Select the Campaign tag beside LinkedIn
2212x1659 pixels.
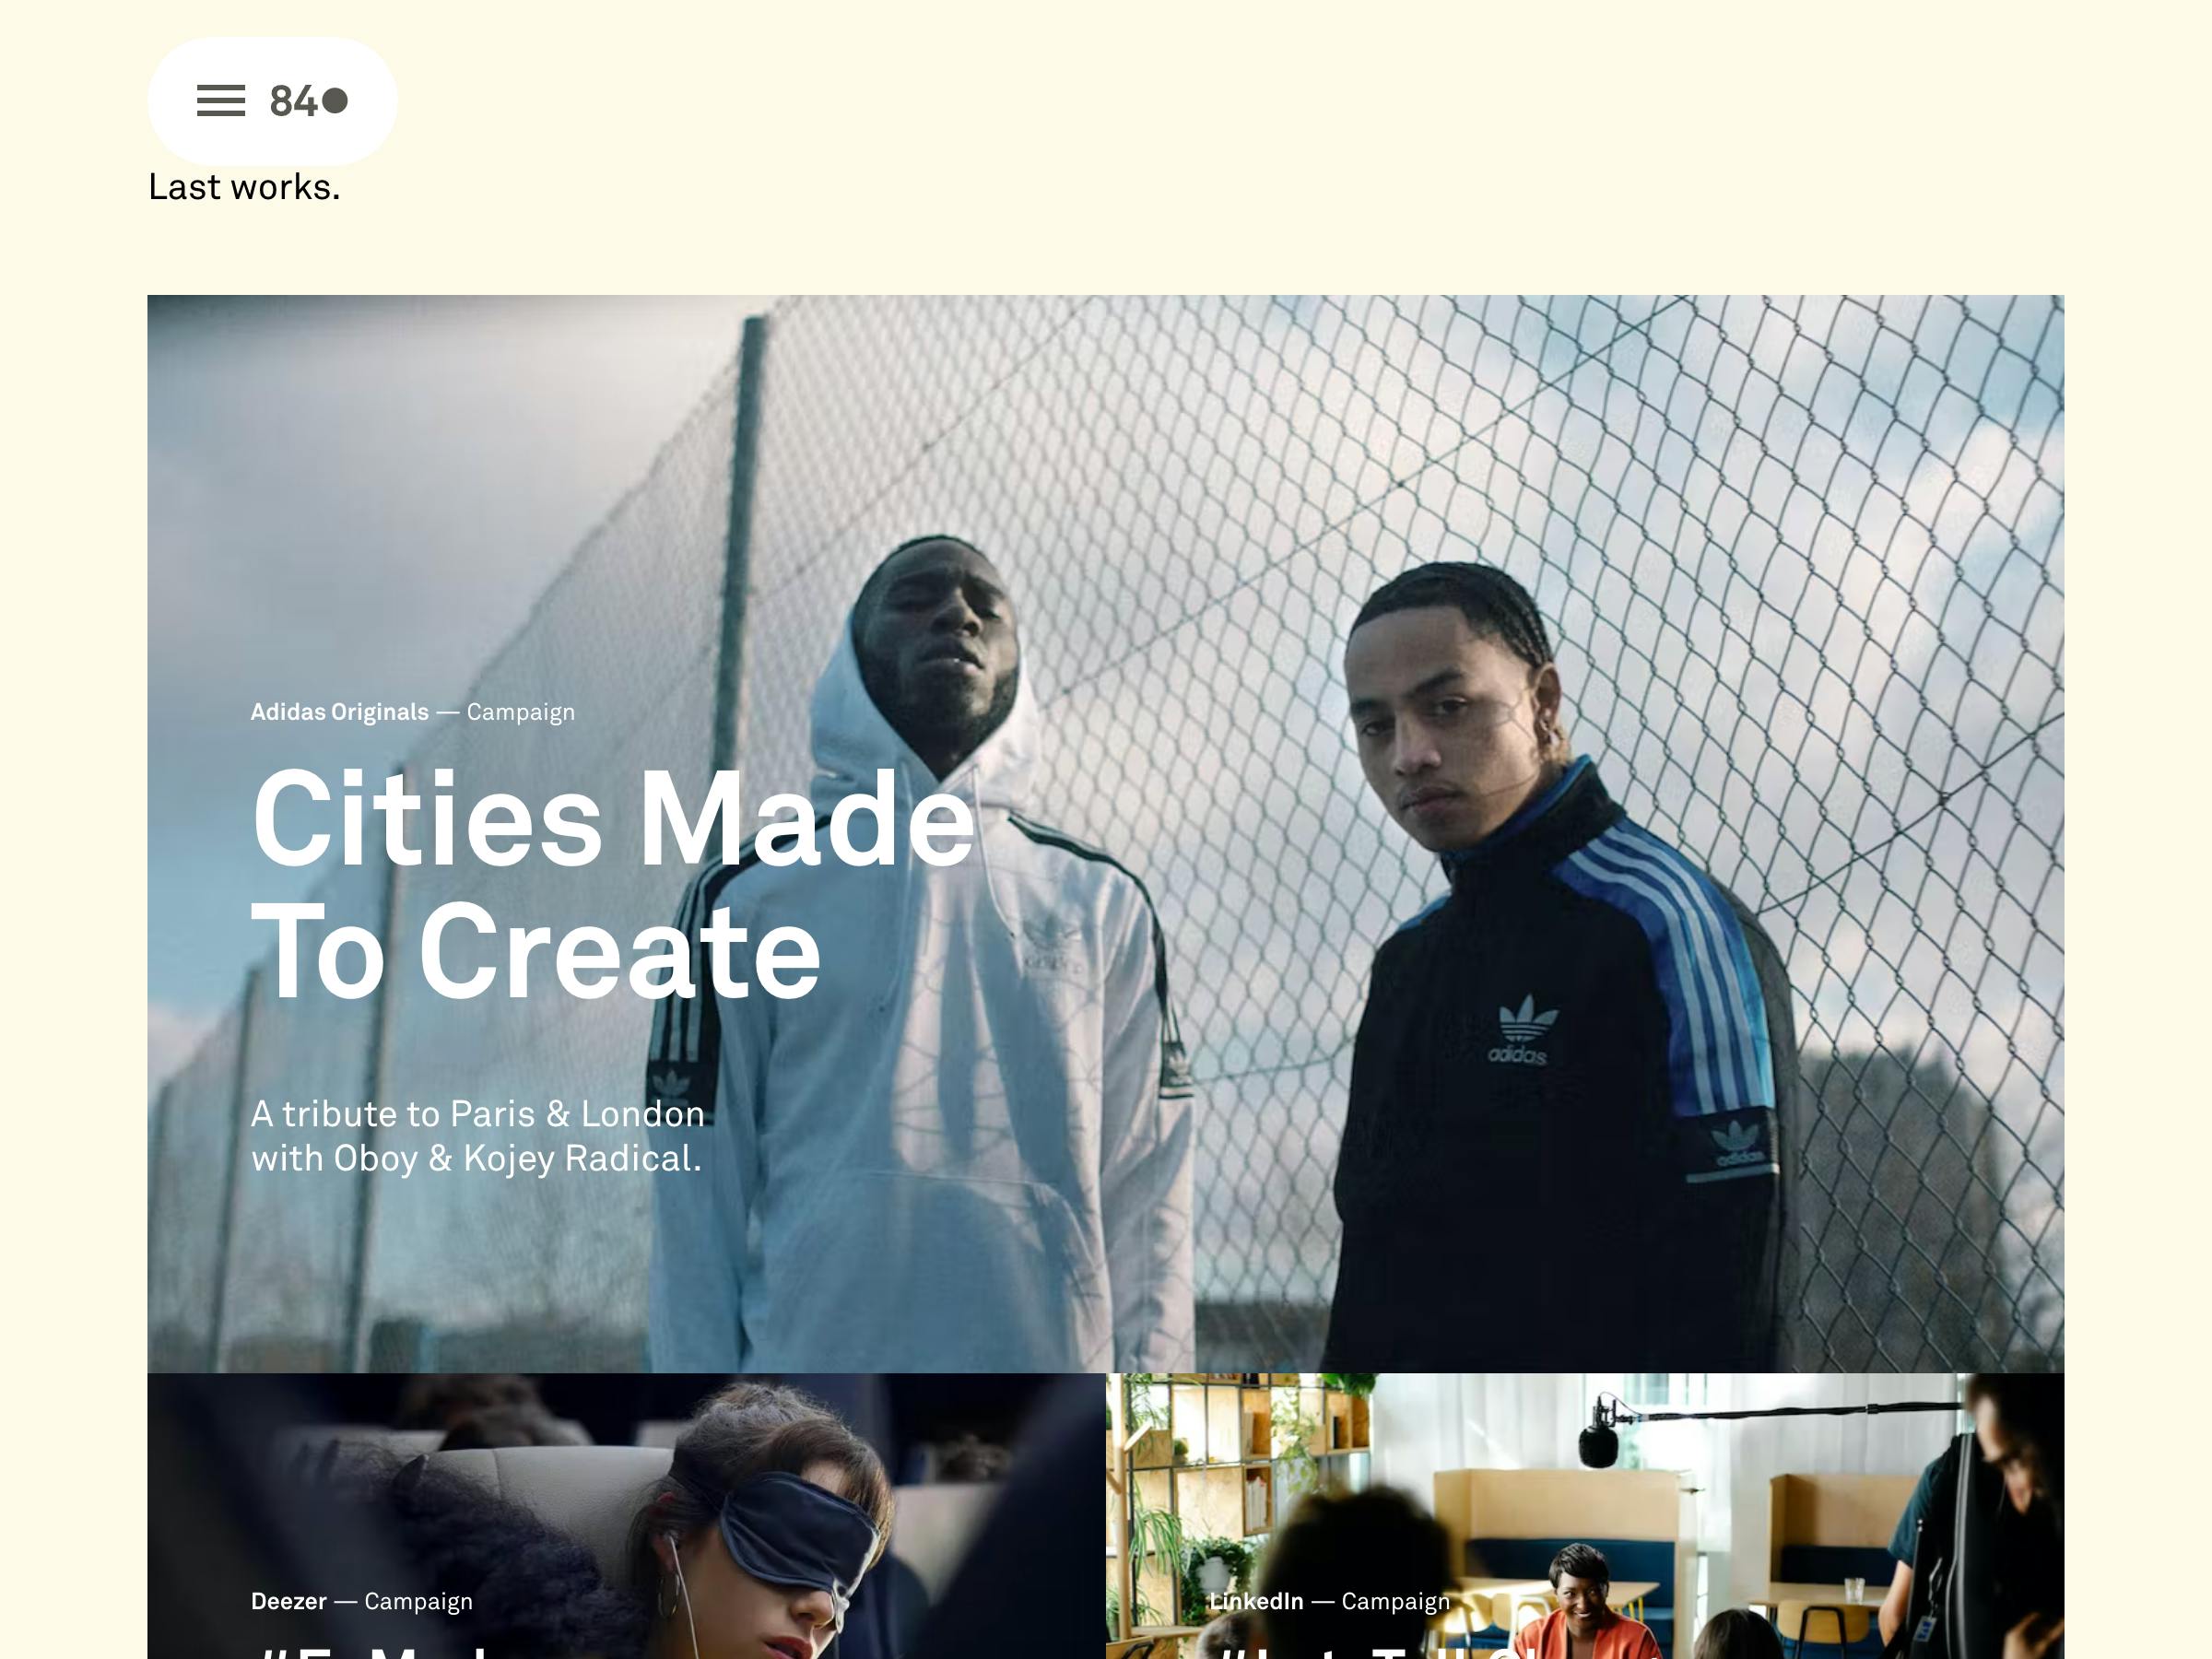coord(1395,1601)
